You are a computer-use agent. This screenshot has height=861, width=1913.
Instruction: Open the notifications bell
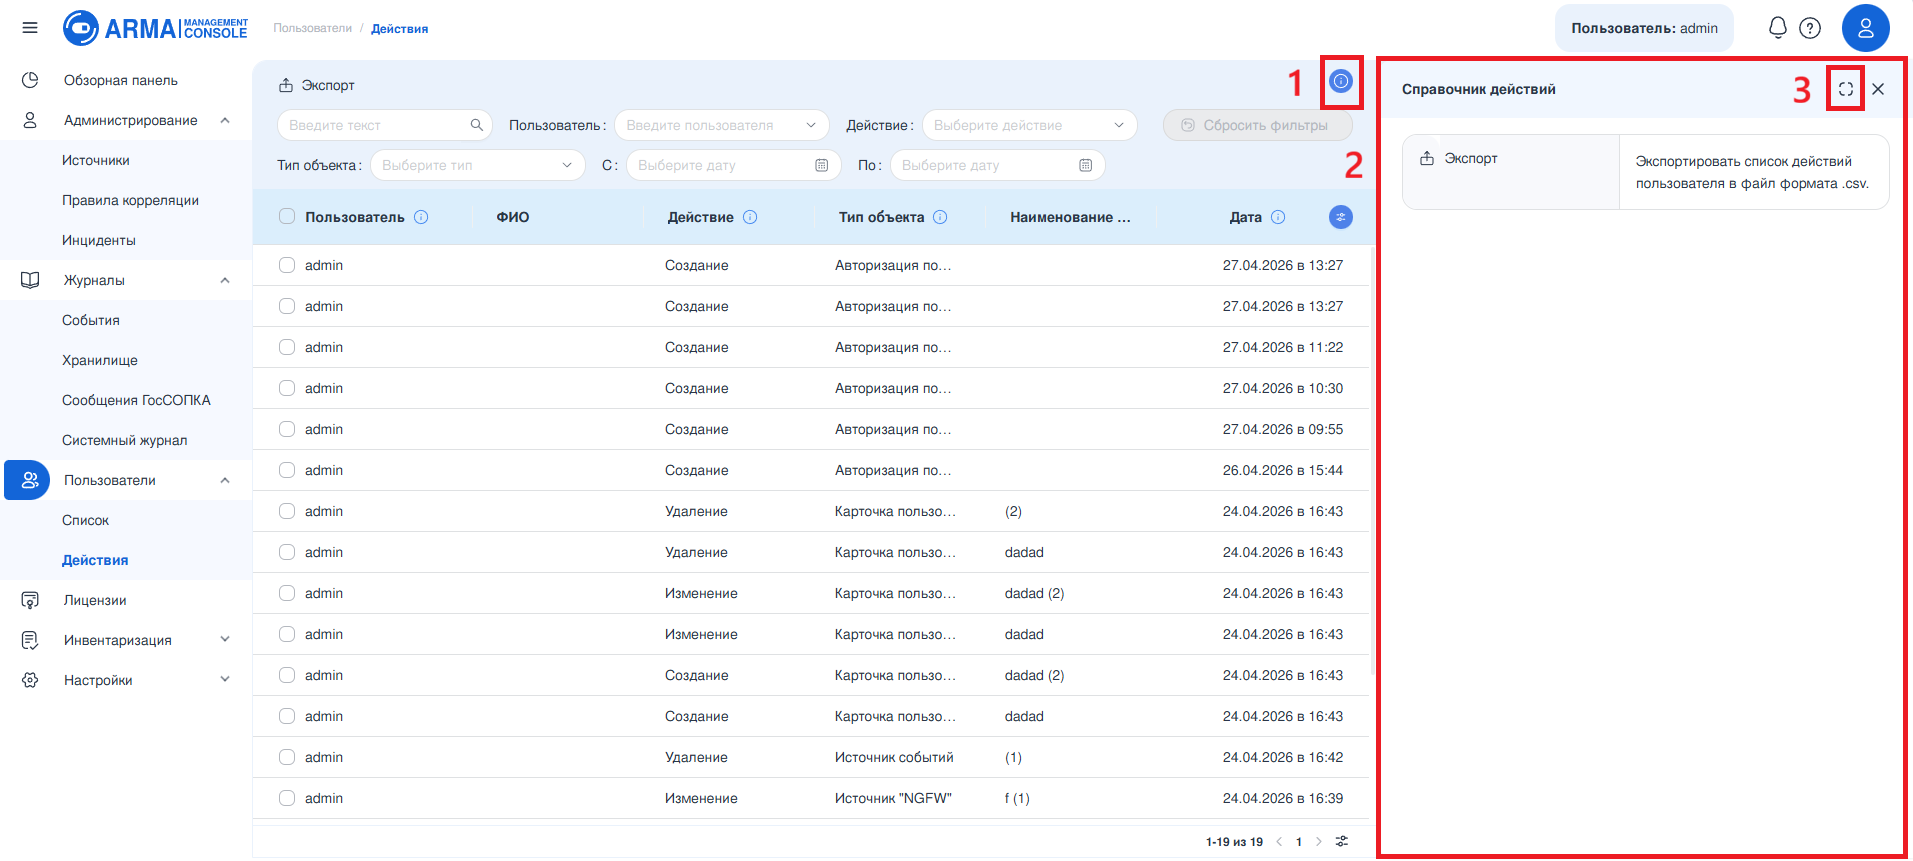click(x=1777, y=28)
